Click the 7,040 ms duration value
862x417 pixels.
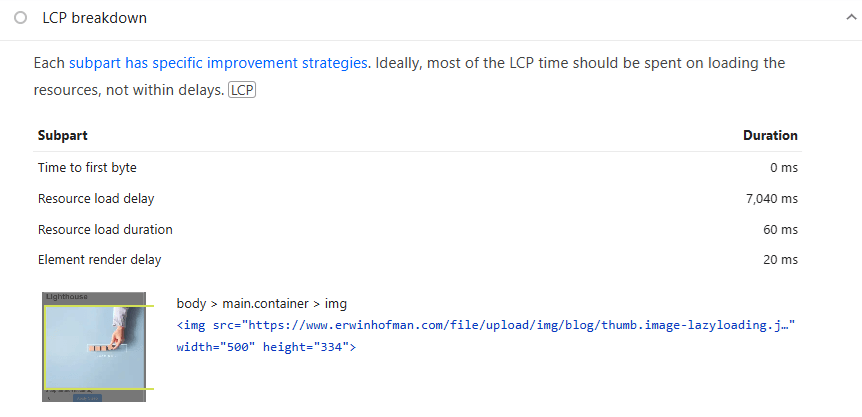pyautogui.click(x=771, y=199)
